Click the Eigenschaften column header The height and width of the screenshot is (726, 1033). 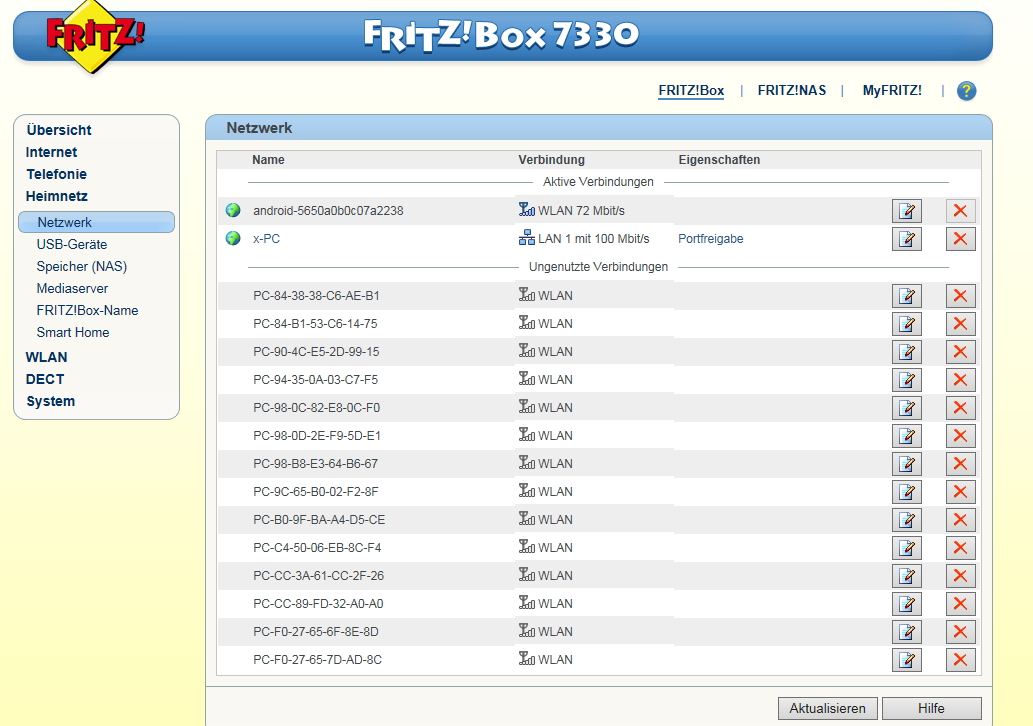point(719,159)
